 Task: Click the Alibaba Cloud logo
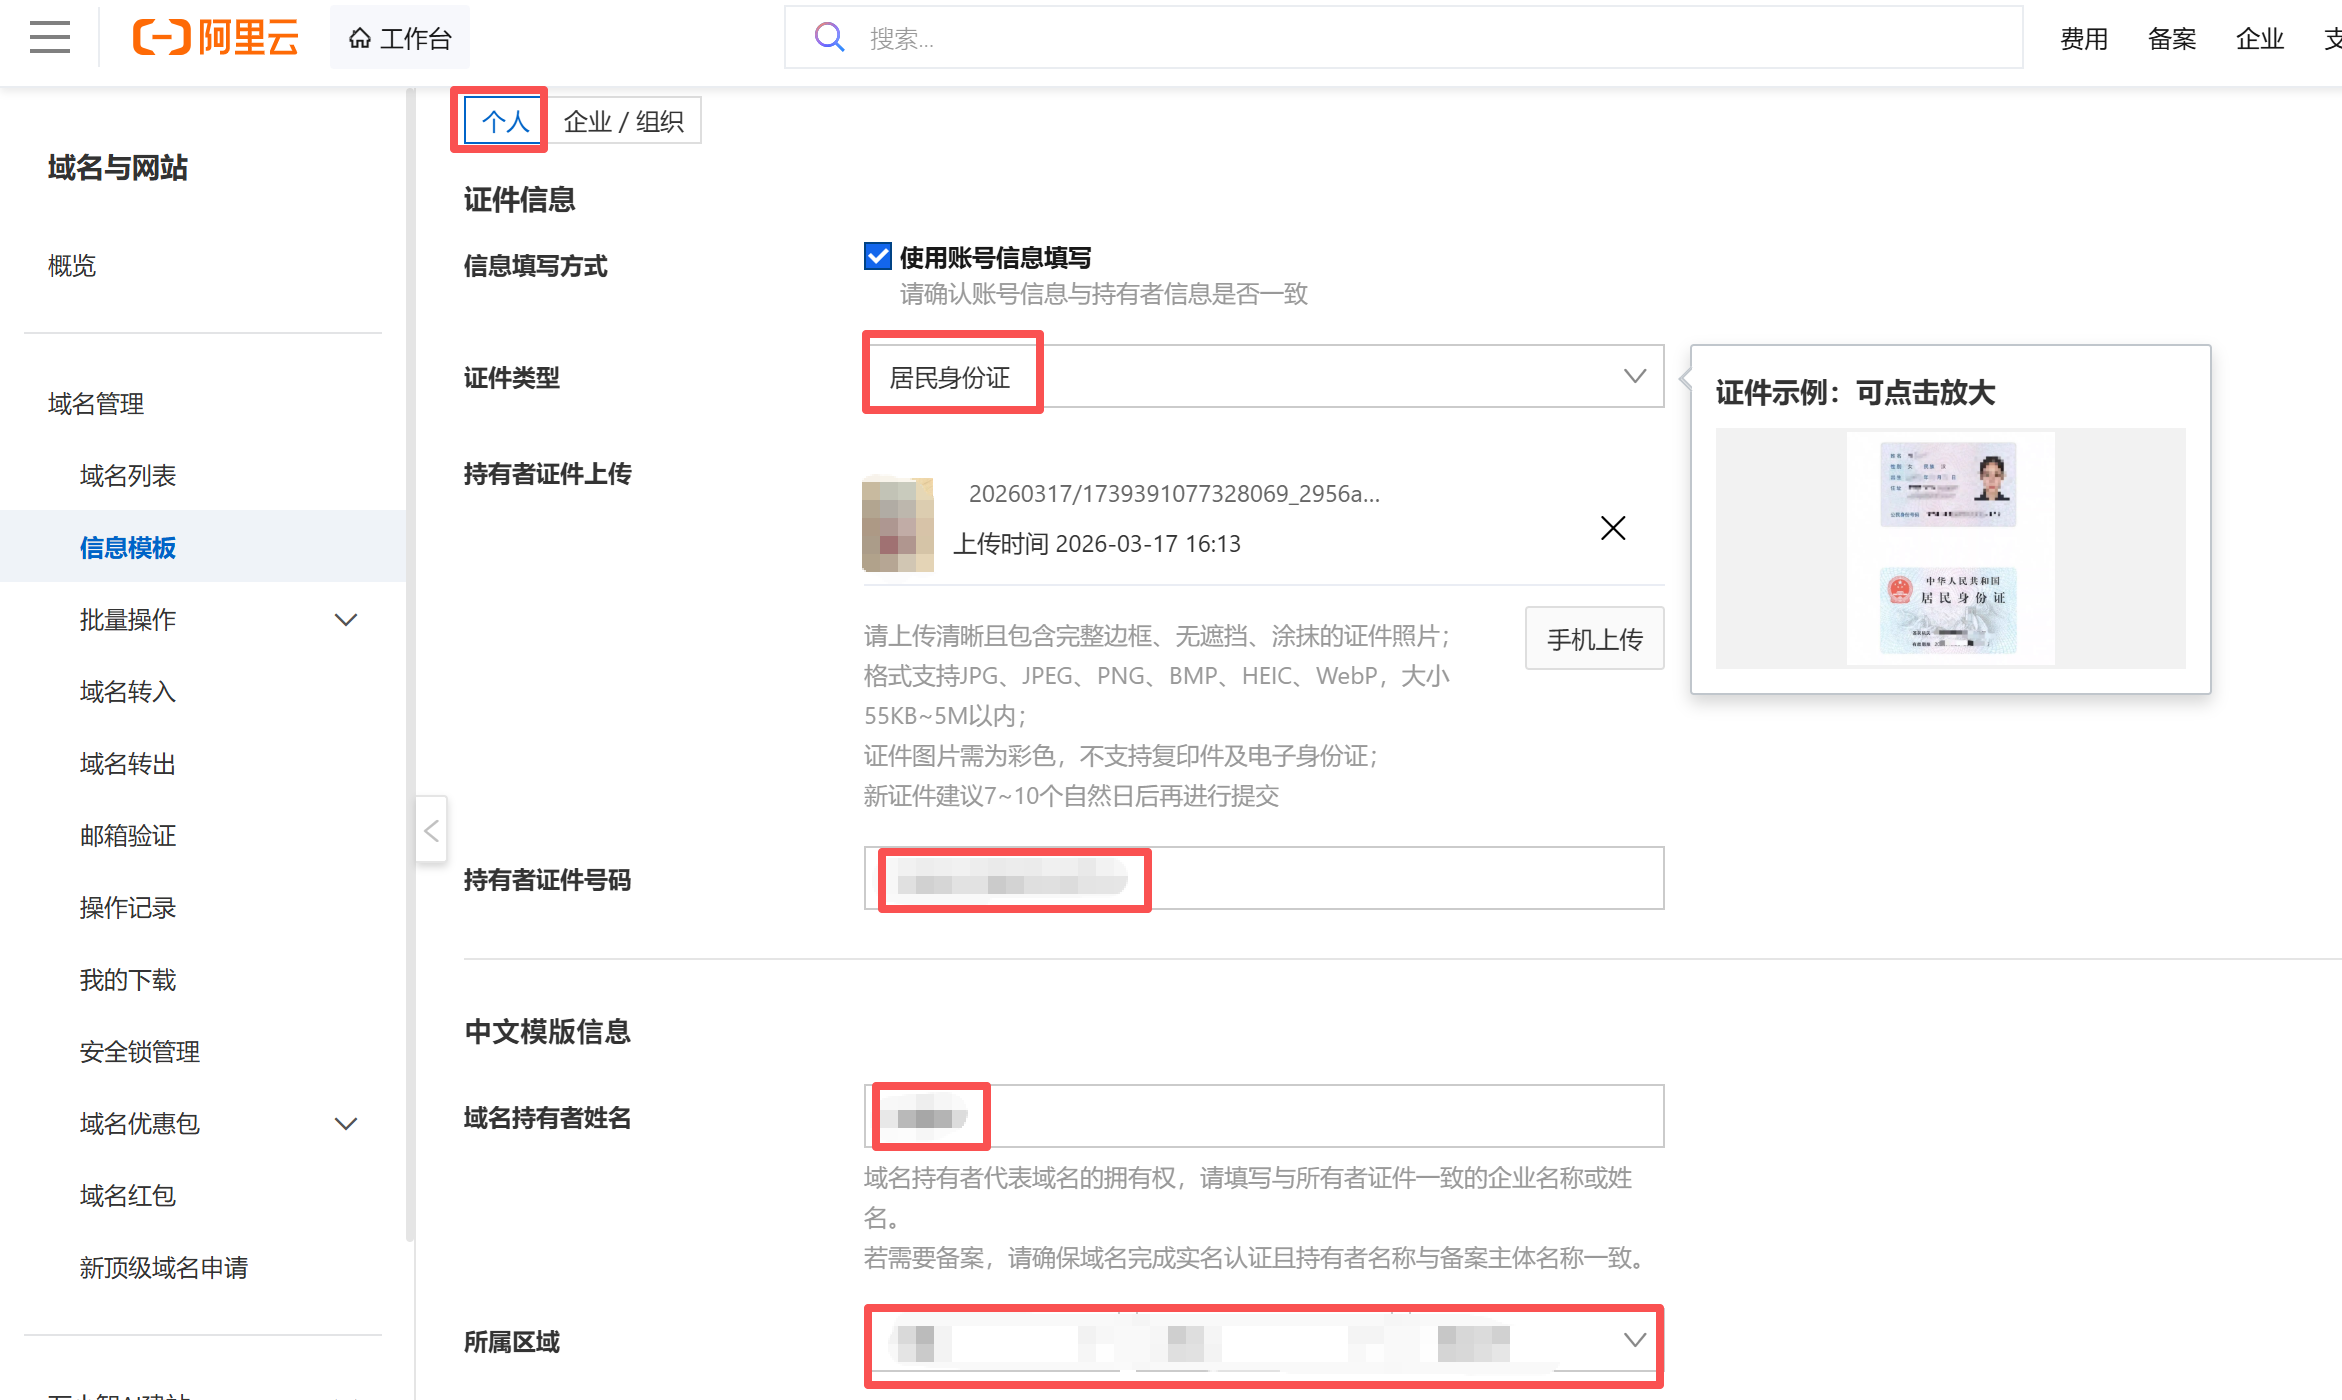216,38
